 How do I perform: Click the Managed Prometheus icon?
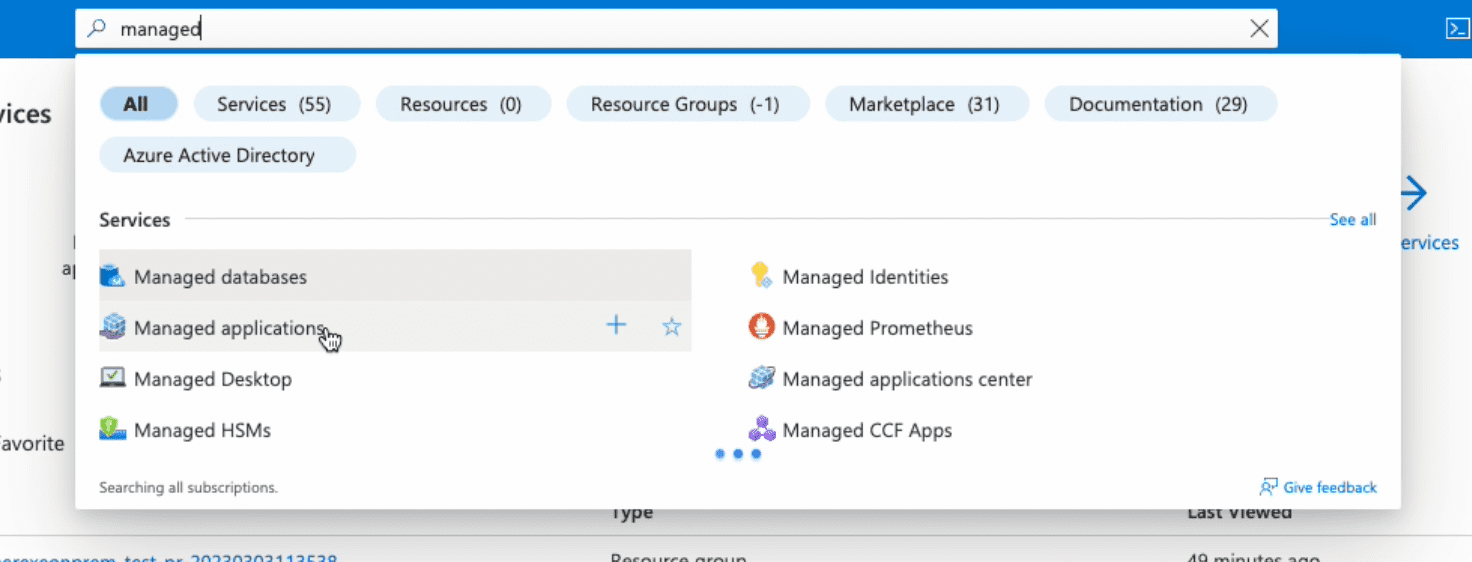(x=761, y=328)
